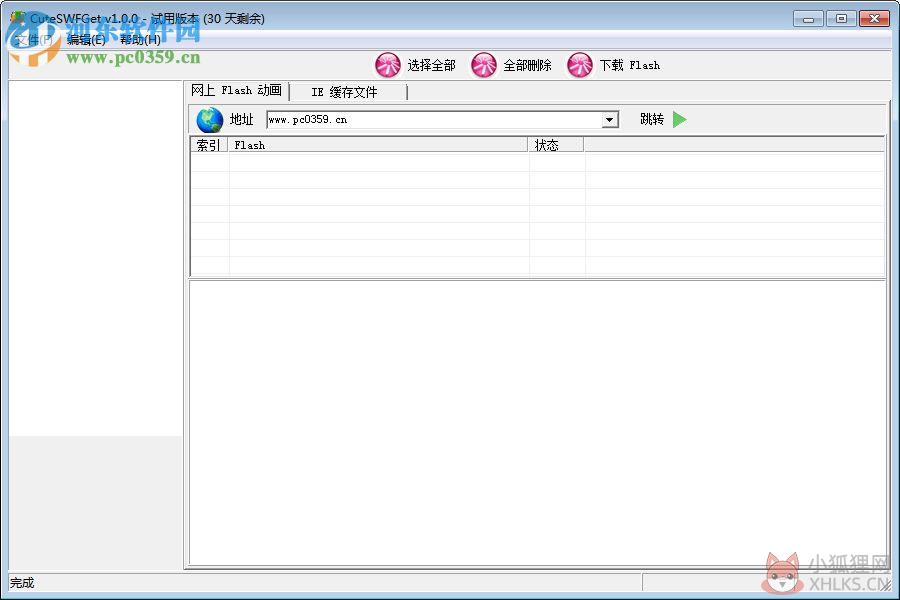Open the 帮助(H) menu

141,40
